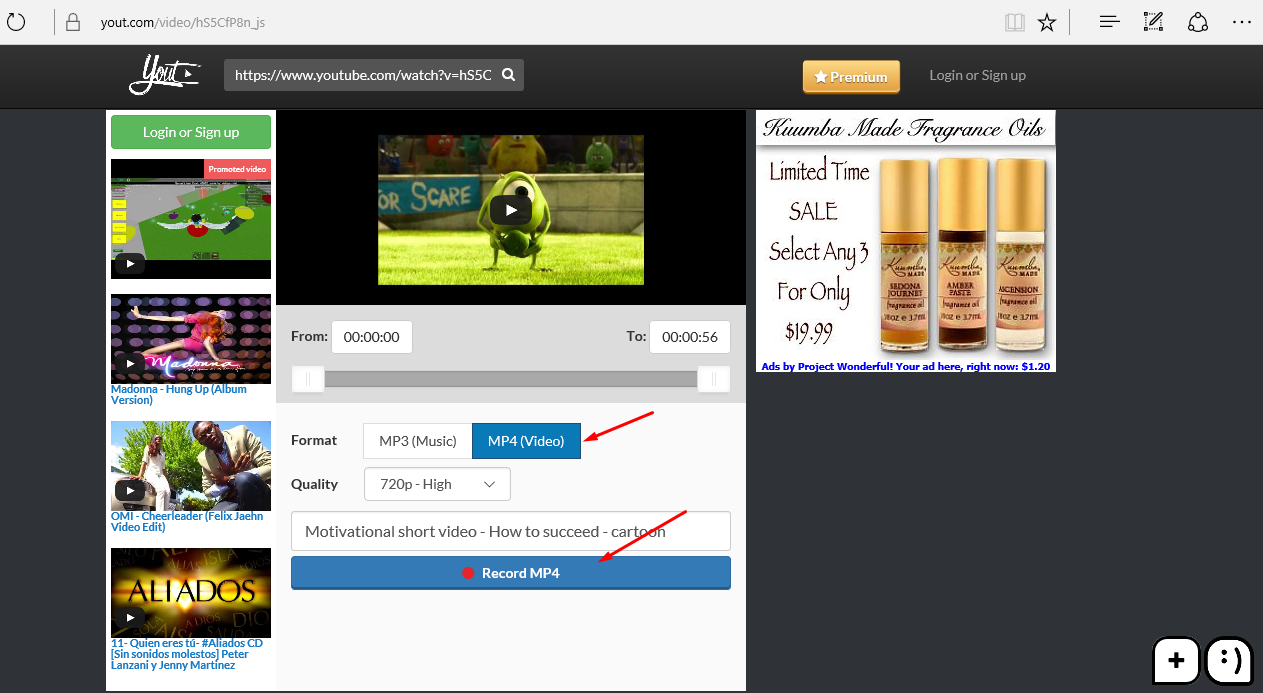This screenshot has height=693, width=1263.
Task: Click the right trim slider handle
Action: pyautogui.click(x=713, y=379)
